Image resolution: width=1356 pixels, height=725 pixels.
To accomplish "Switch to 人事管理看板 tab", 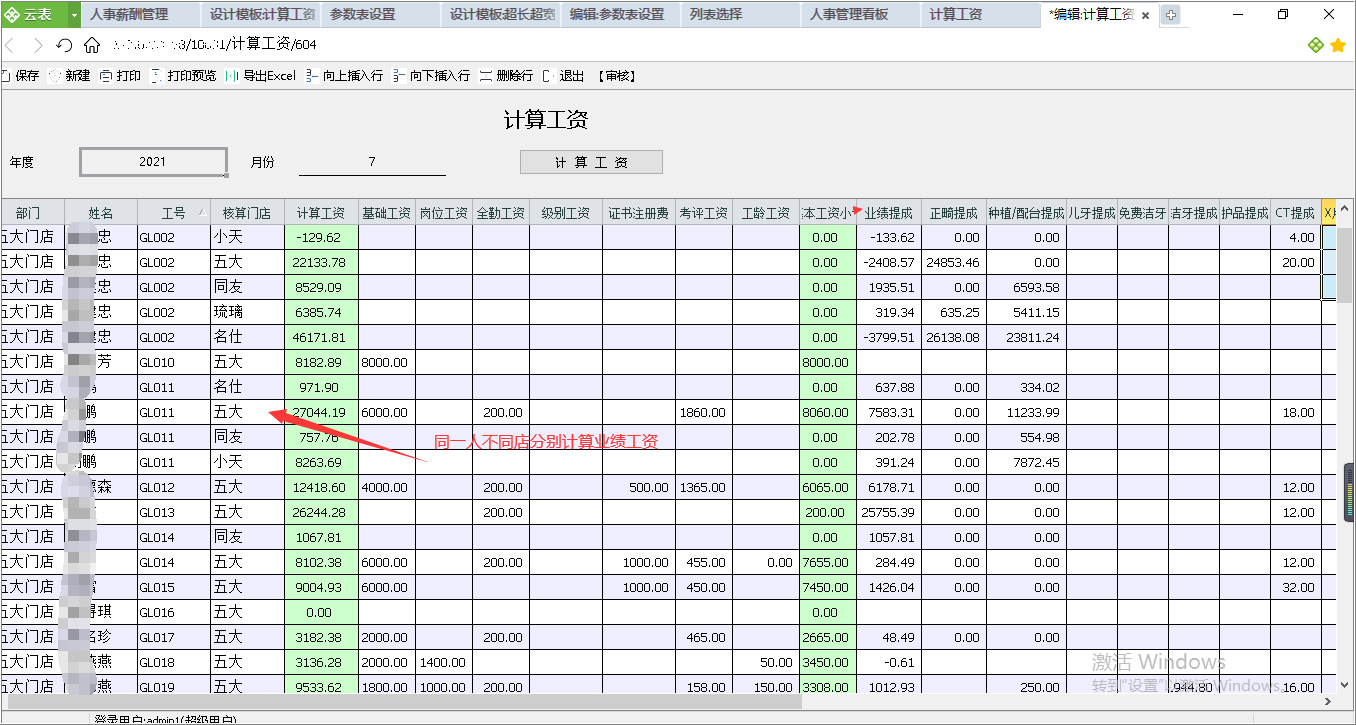I will [861, 15].
